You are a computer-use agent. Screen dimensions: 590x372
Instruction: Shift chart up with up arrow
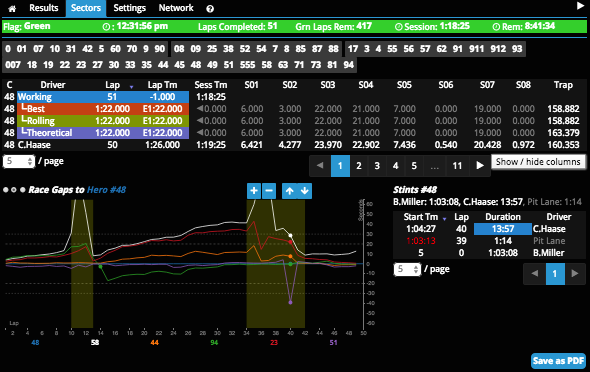tap(289, 191)
